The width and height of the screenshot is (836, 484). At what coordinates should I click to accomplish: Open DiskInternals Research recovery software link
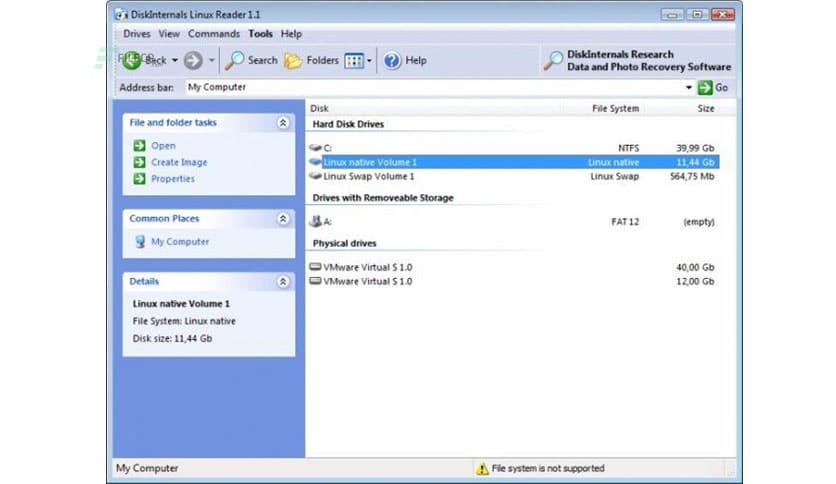coord(637,61)
